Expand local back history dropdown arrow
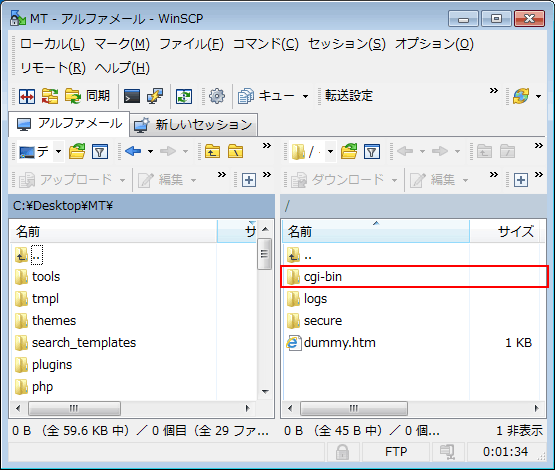 (150, 152)
